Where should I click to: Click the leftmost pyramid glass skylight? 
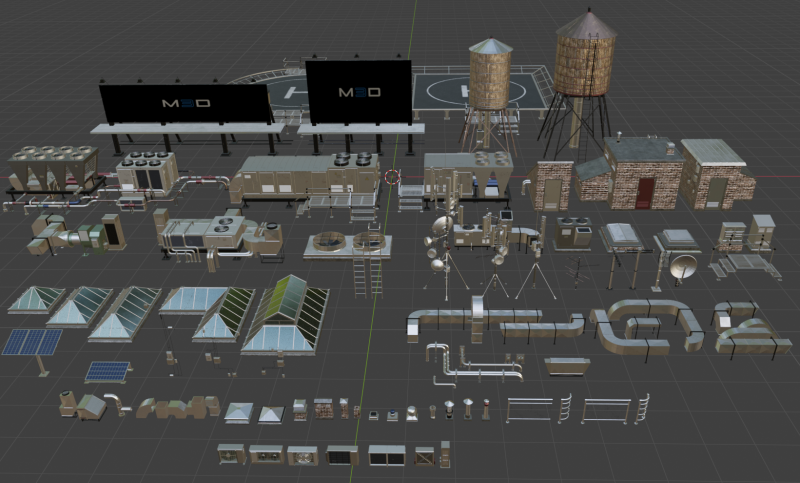pyautogui.click(x=36, y=300)
